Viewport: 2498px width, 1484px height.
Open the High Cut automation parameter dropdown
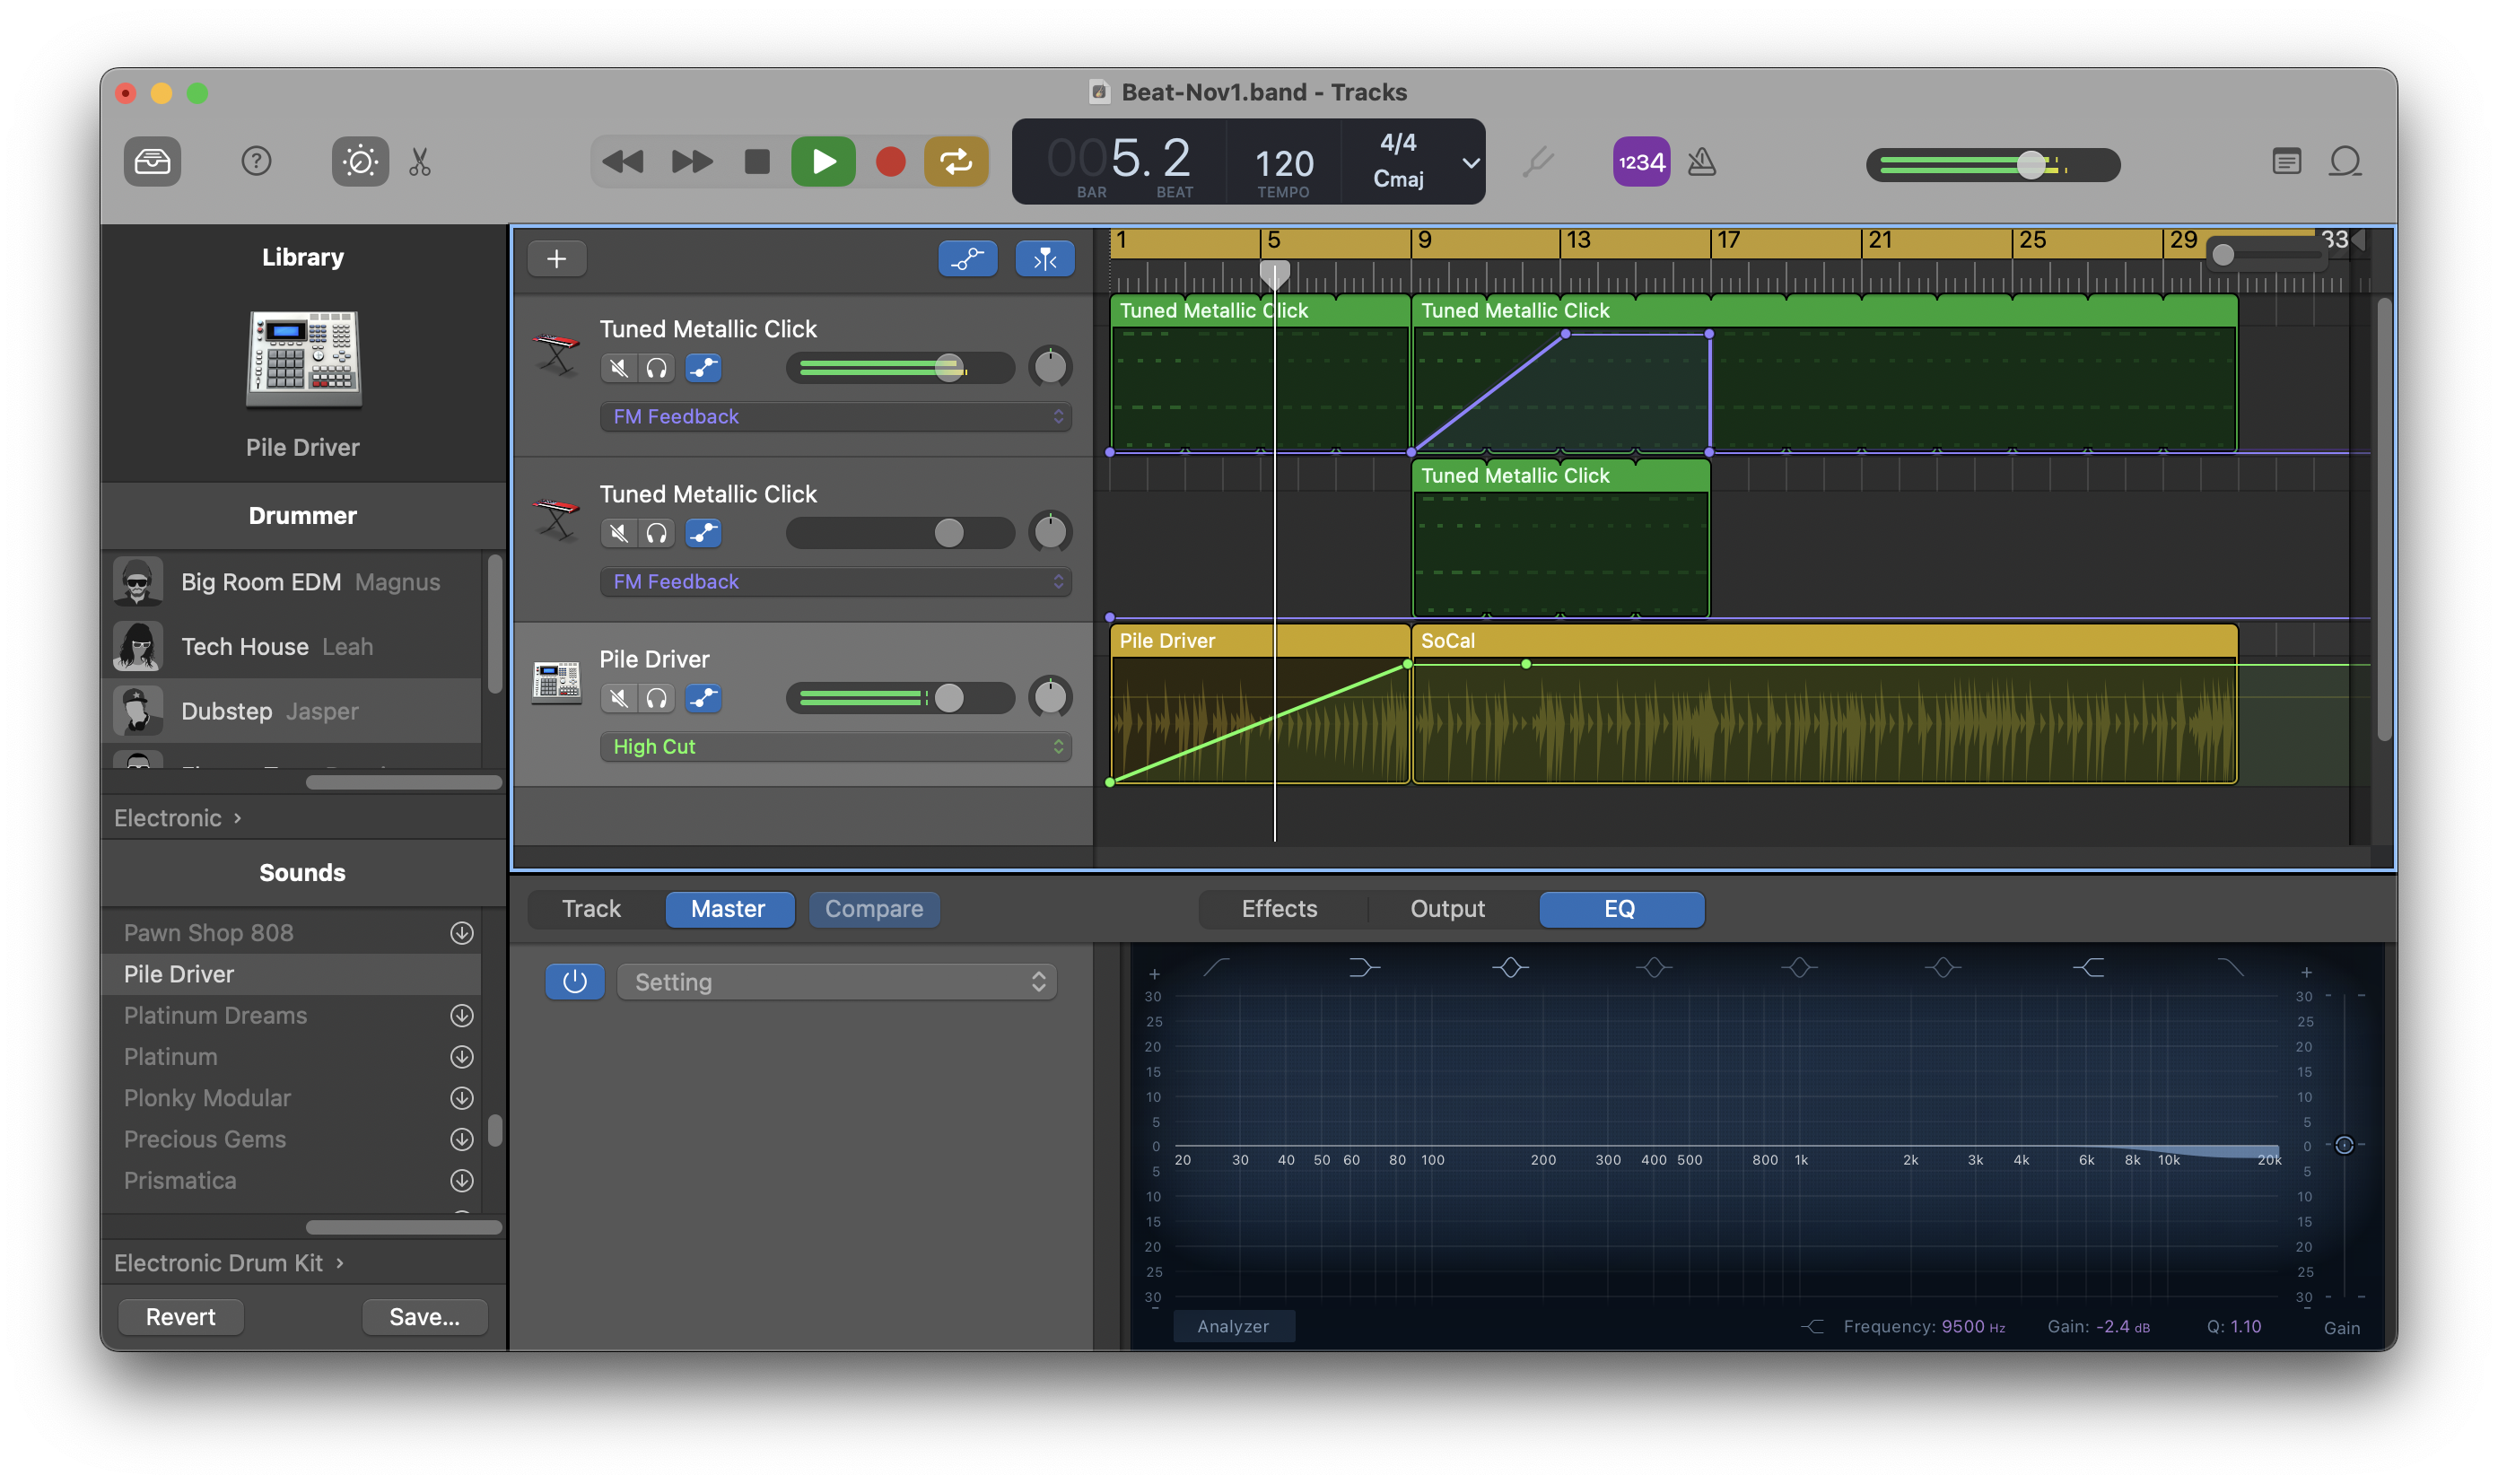coord(835,747)
